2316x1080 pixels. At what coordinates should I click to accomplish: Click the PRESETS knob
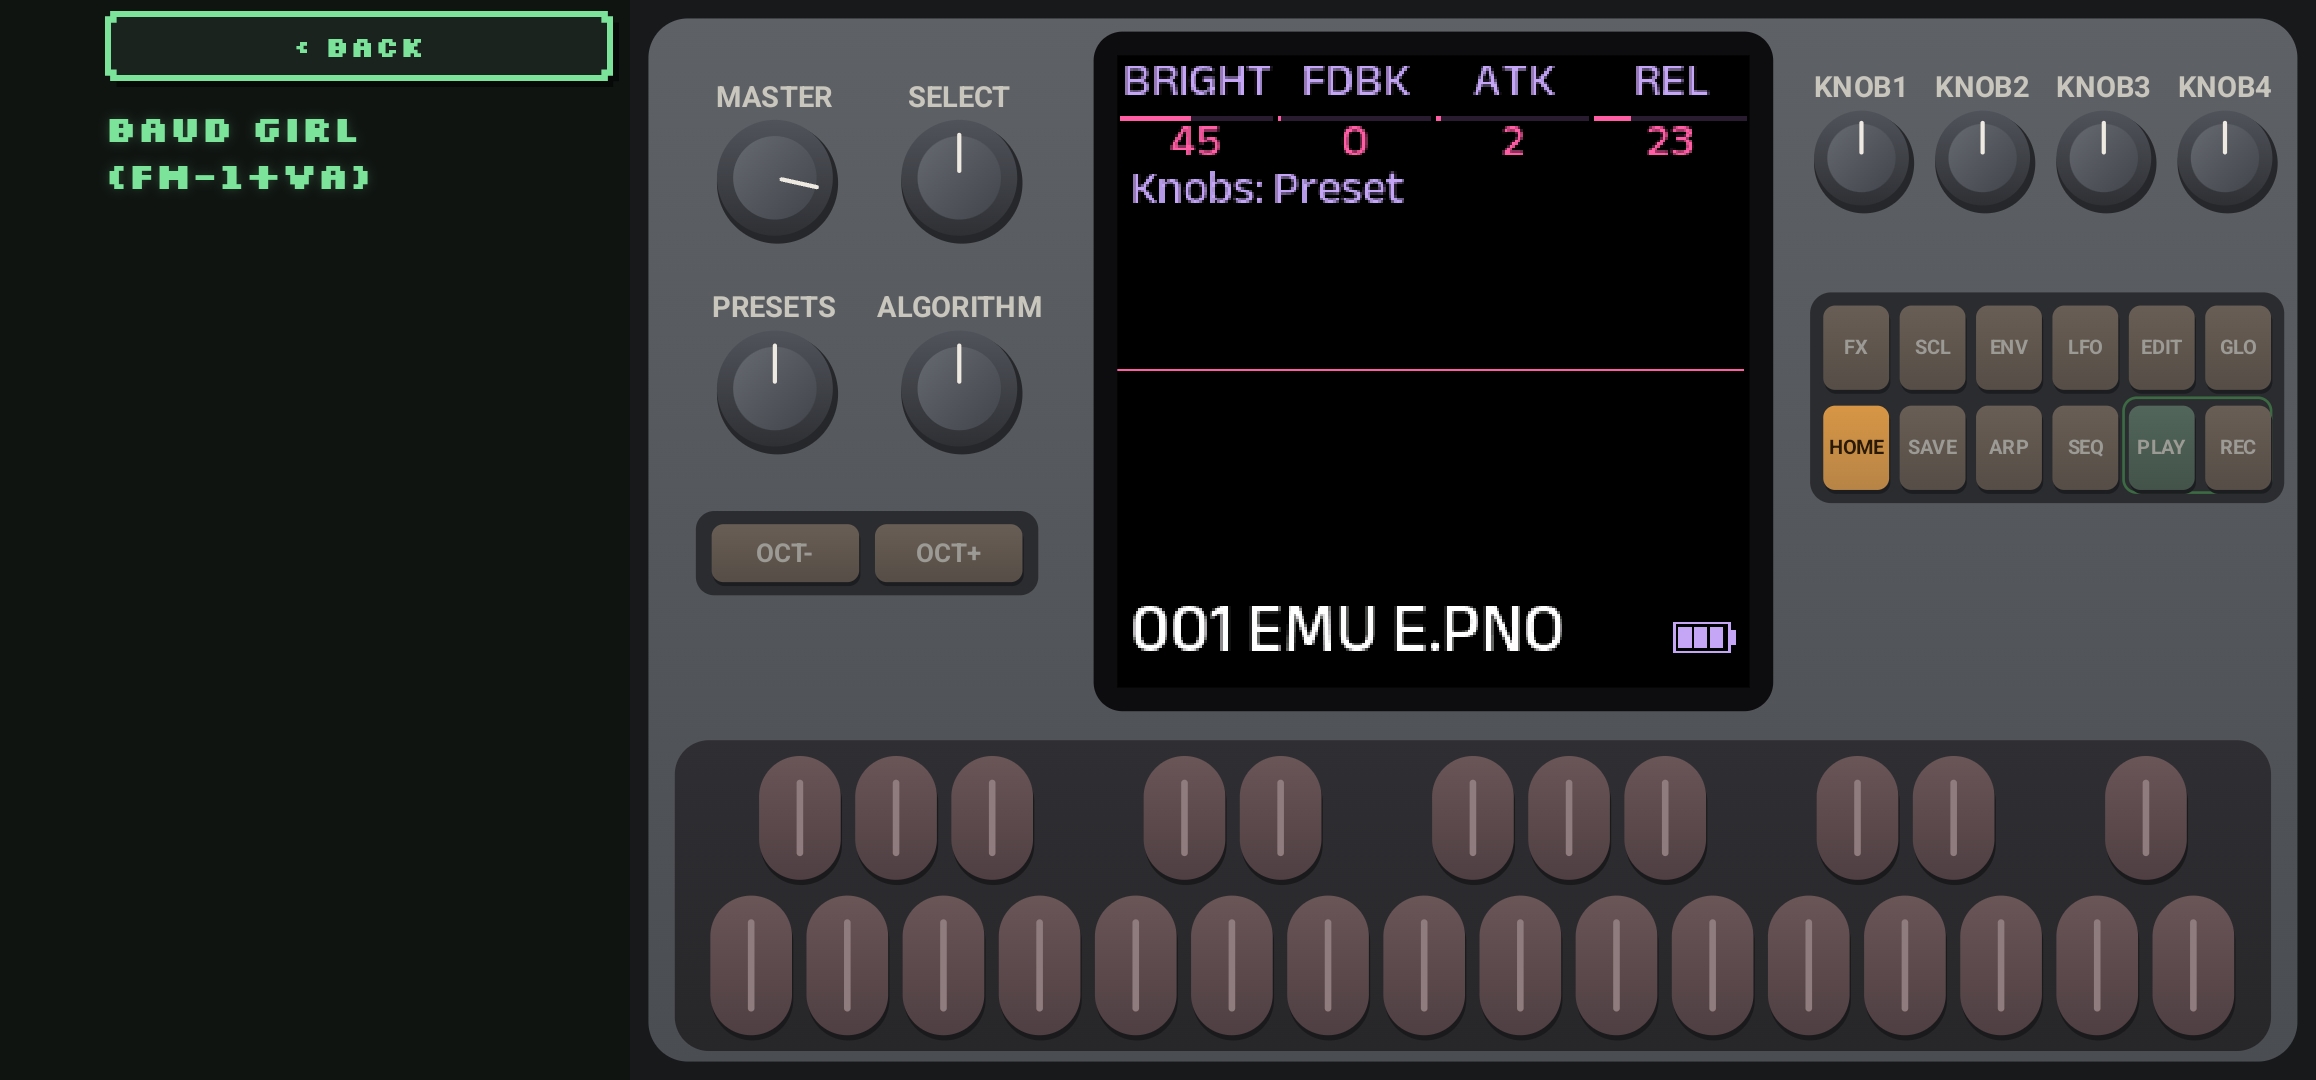click(x=776, y=391)
